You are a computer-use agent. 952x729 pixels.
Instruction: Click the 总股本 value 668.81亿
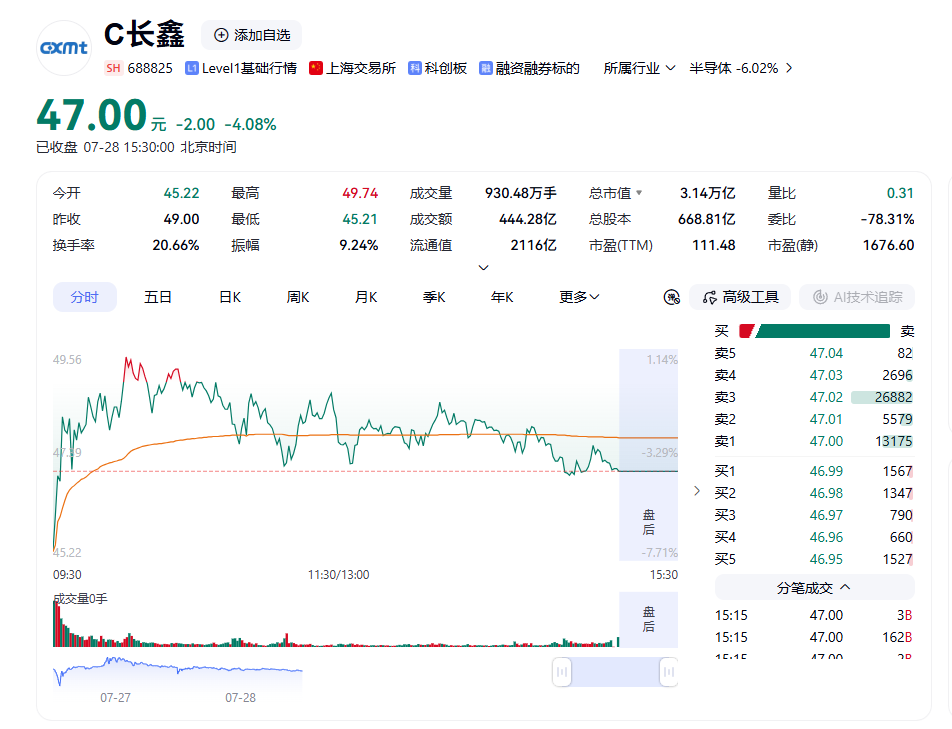click(x=706, y=219)
